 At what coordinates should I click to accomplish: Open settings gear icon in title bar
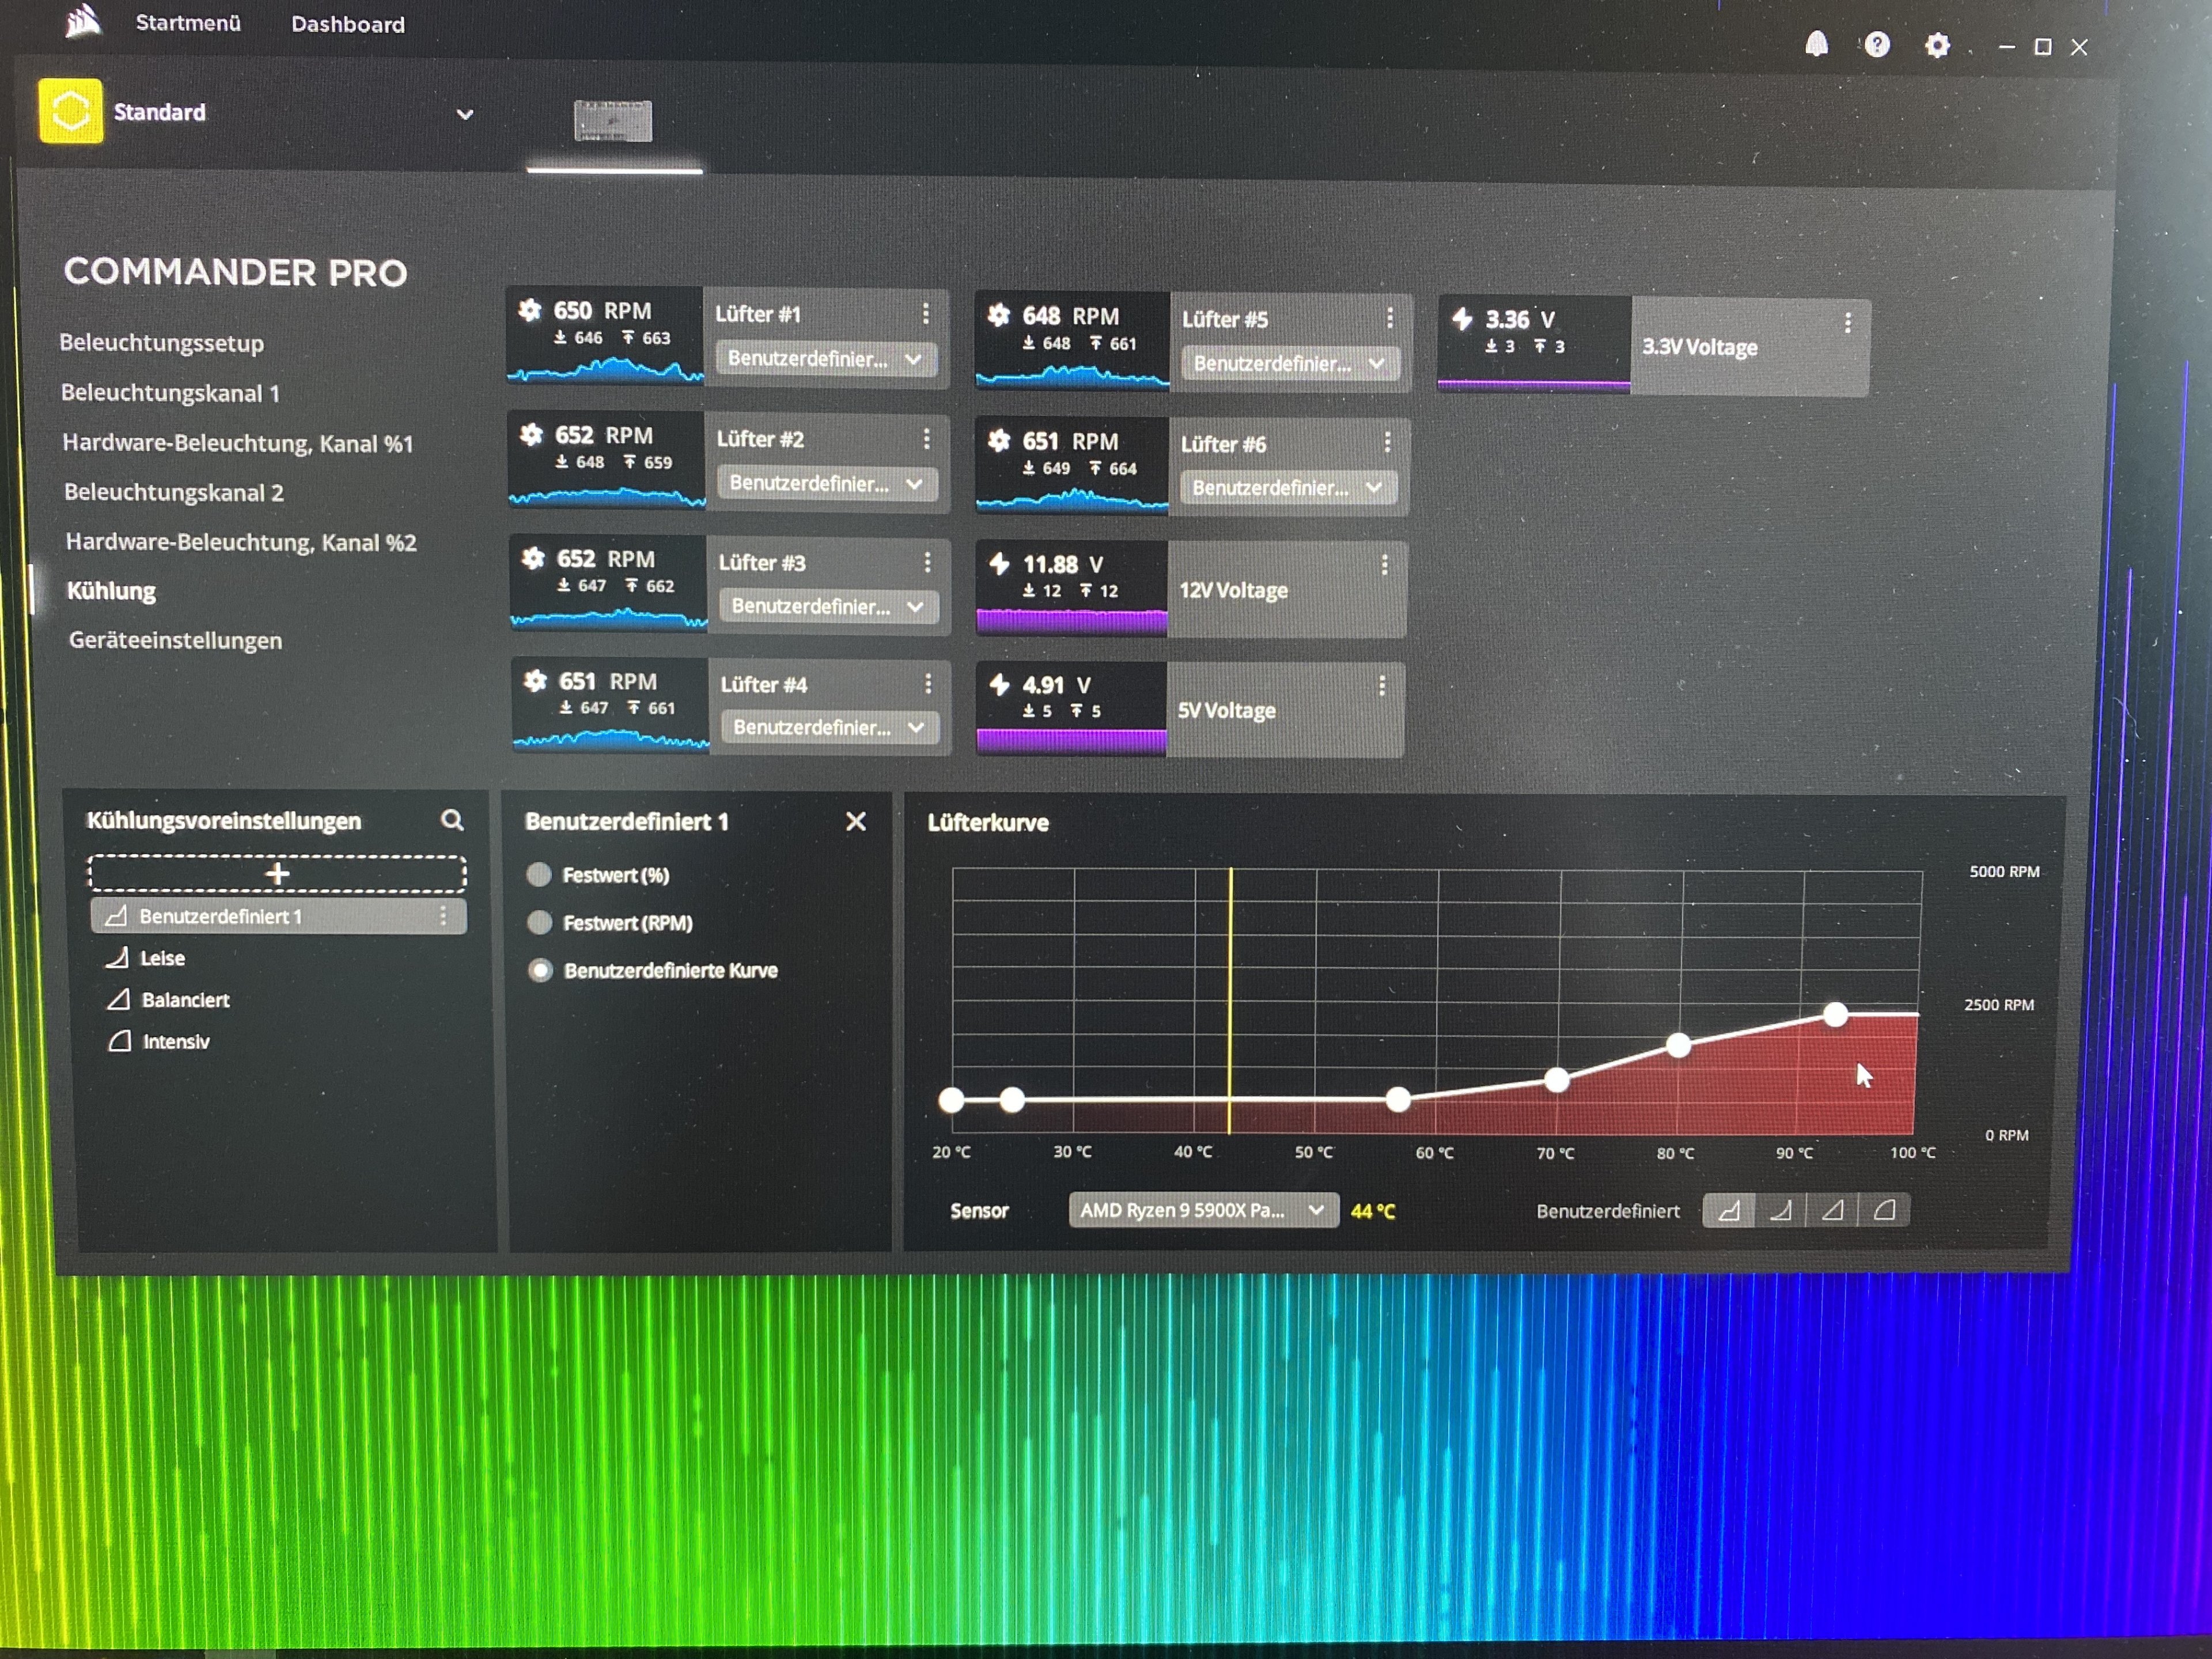1937,45
